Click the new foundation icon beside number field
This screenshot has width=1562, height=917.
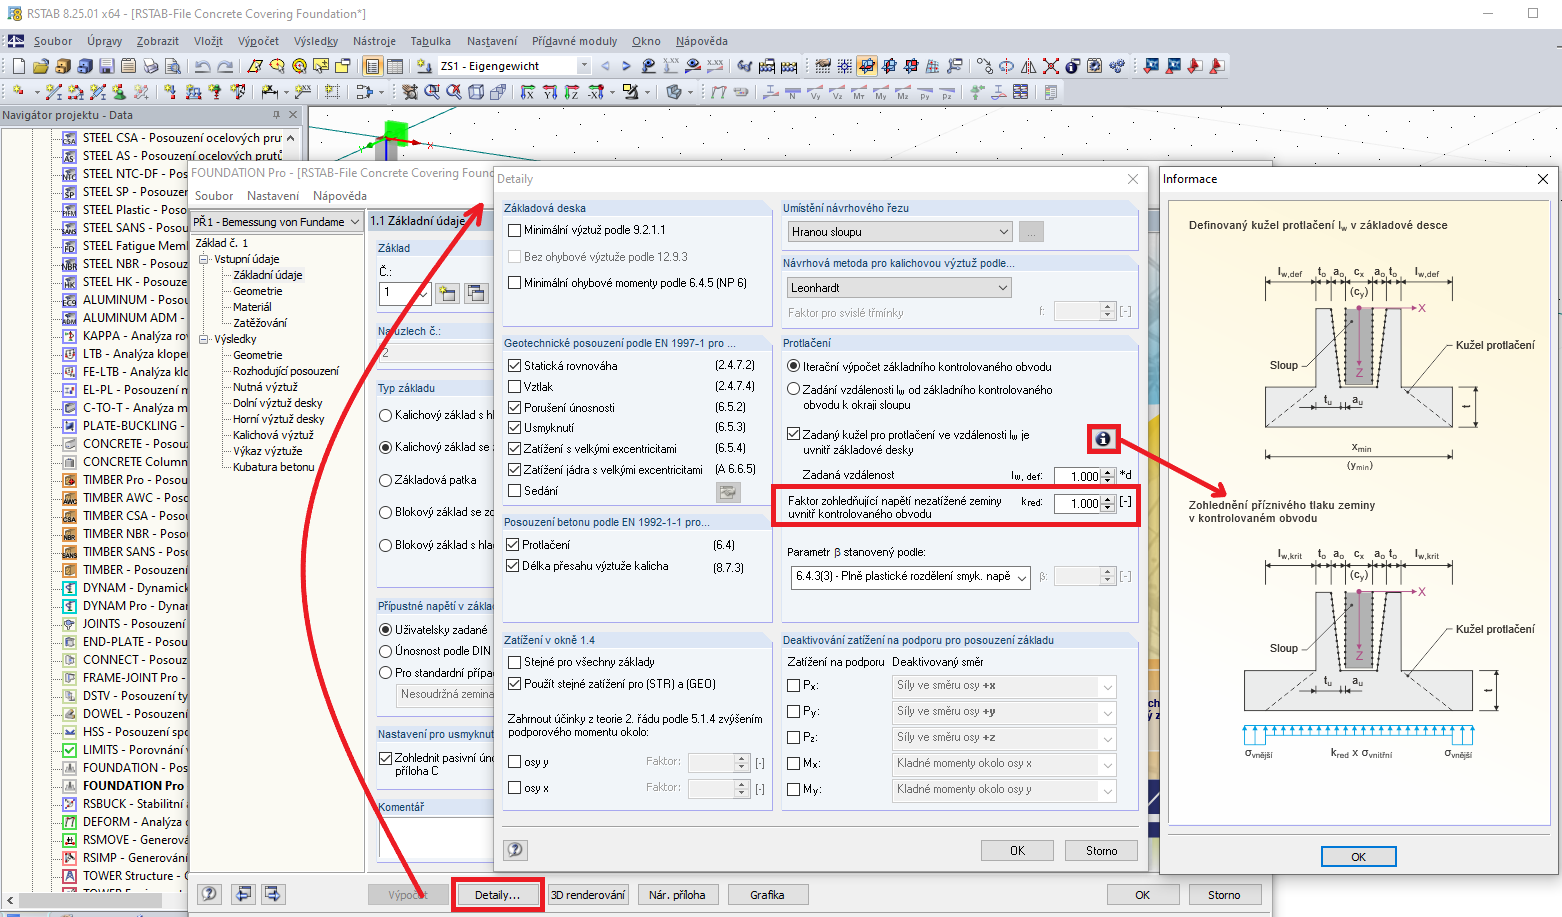pyautogui.click(x=447, y=293)
